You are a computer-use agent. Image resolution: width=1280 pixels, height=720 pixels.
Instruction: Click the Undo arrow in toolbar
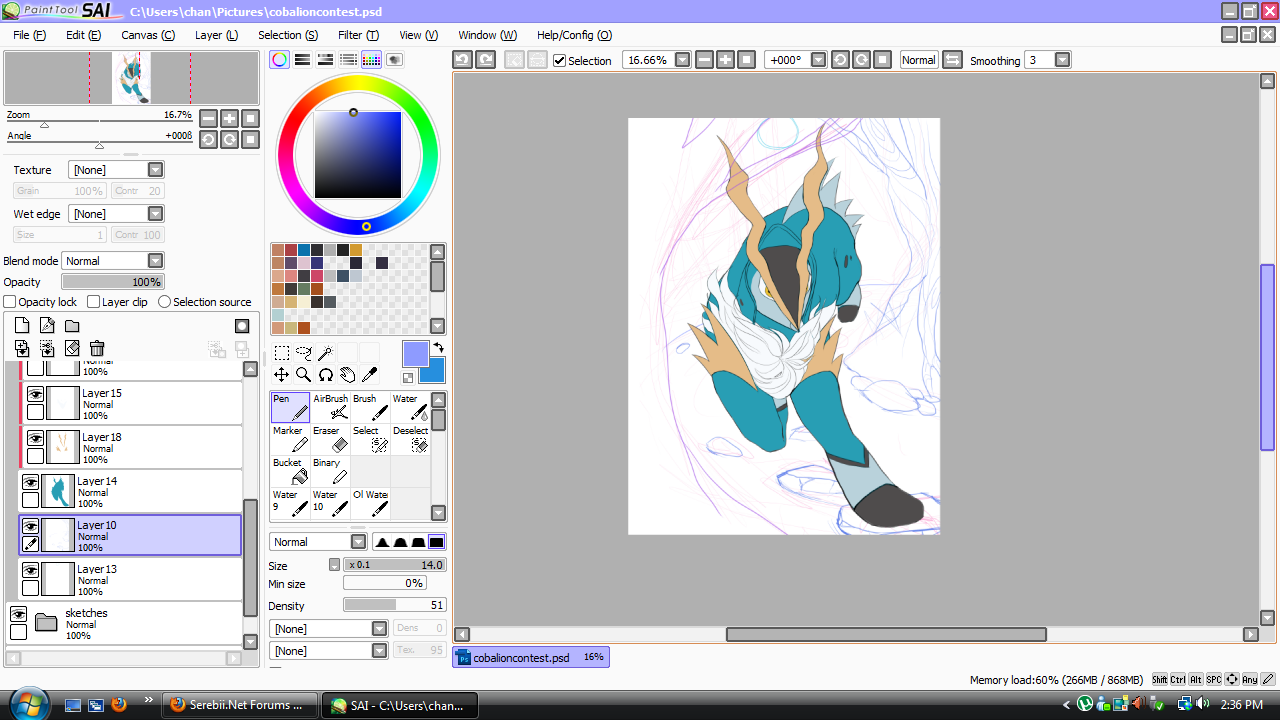(462, 60)
